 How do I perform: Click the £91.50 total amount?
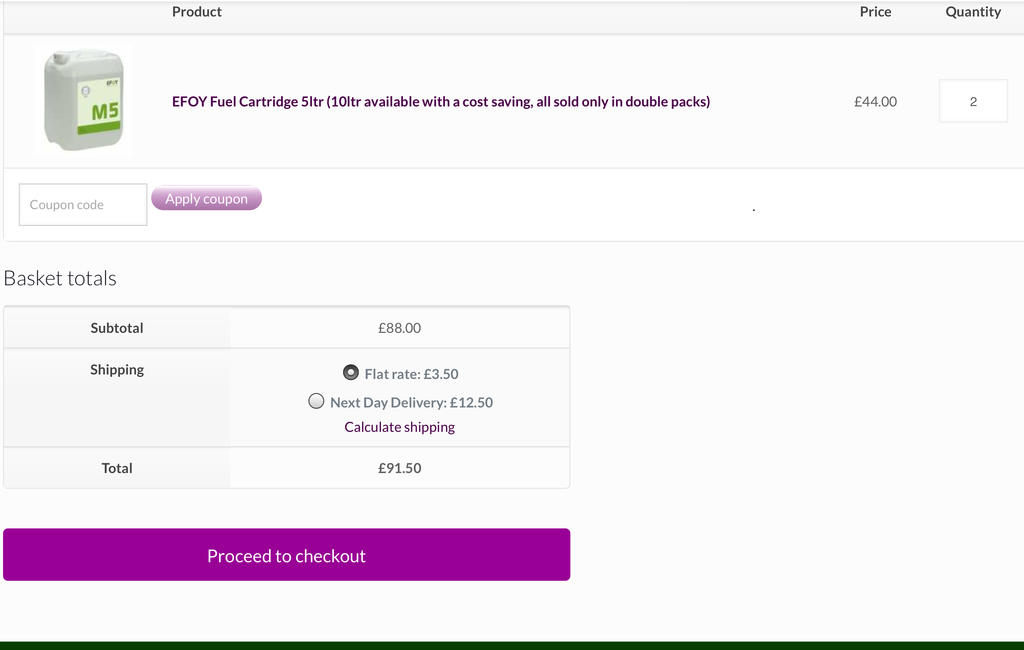click(x=399, y=468)
